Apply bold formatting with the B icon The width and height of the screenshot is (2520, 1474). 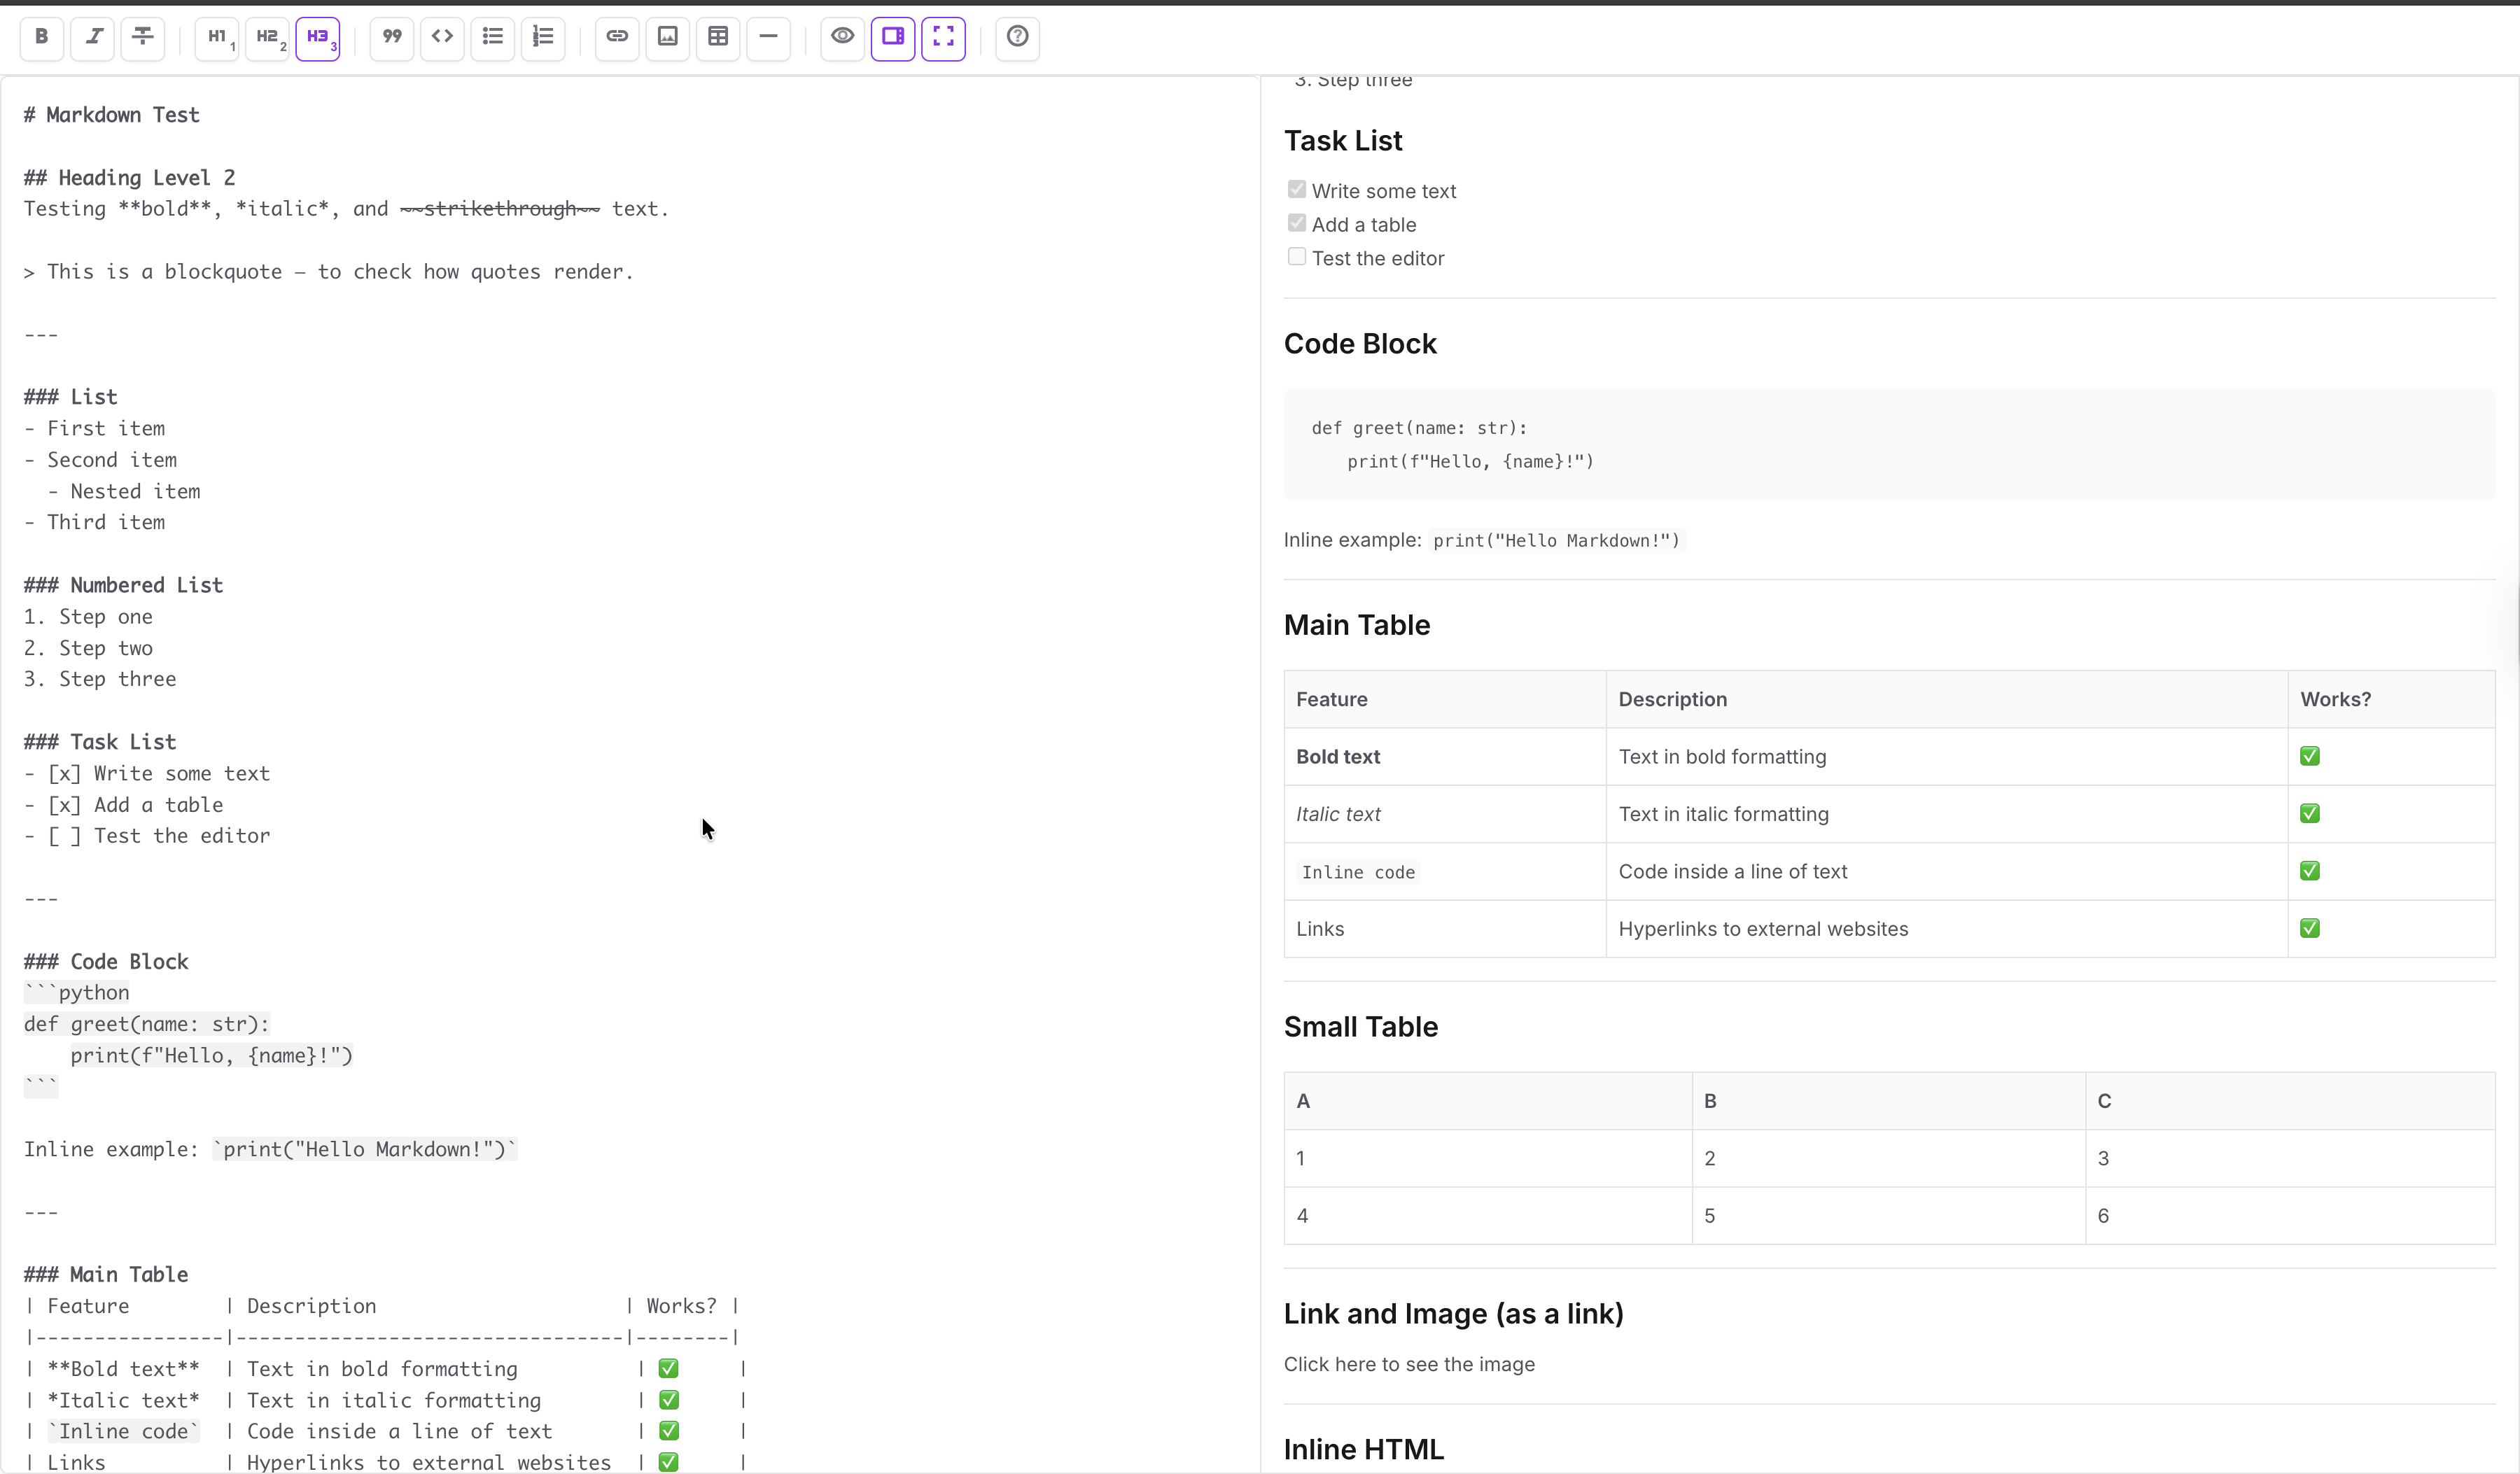[41, 37]
